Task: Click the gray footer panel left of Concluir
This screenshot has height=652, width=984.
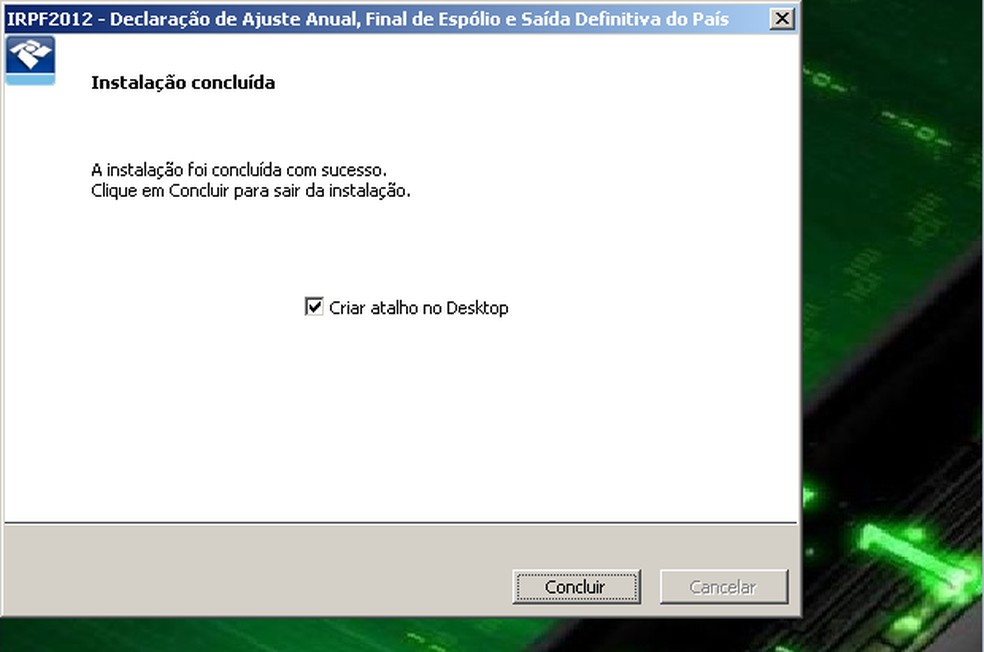Action: click(257, 570)
